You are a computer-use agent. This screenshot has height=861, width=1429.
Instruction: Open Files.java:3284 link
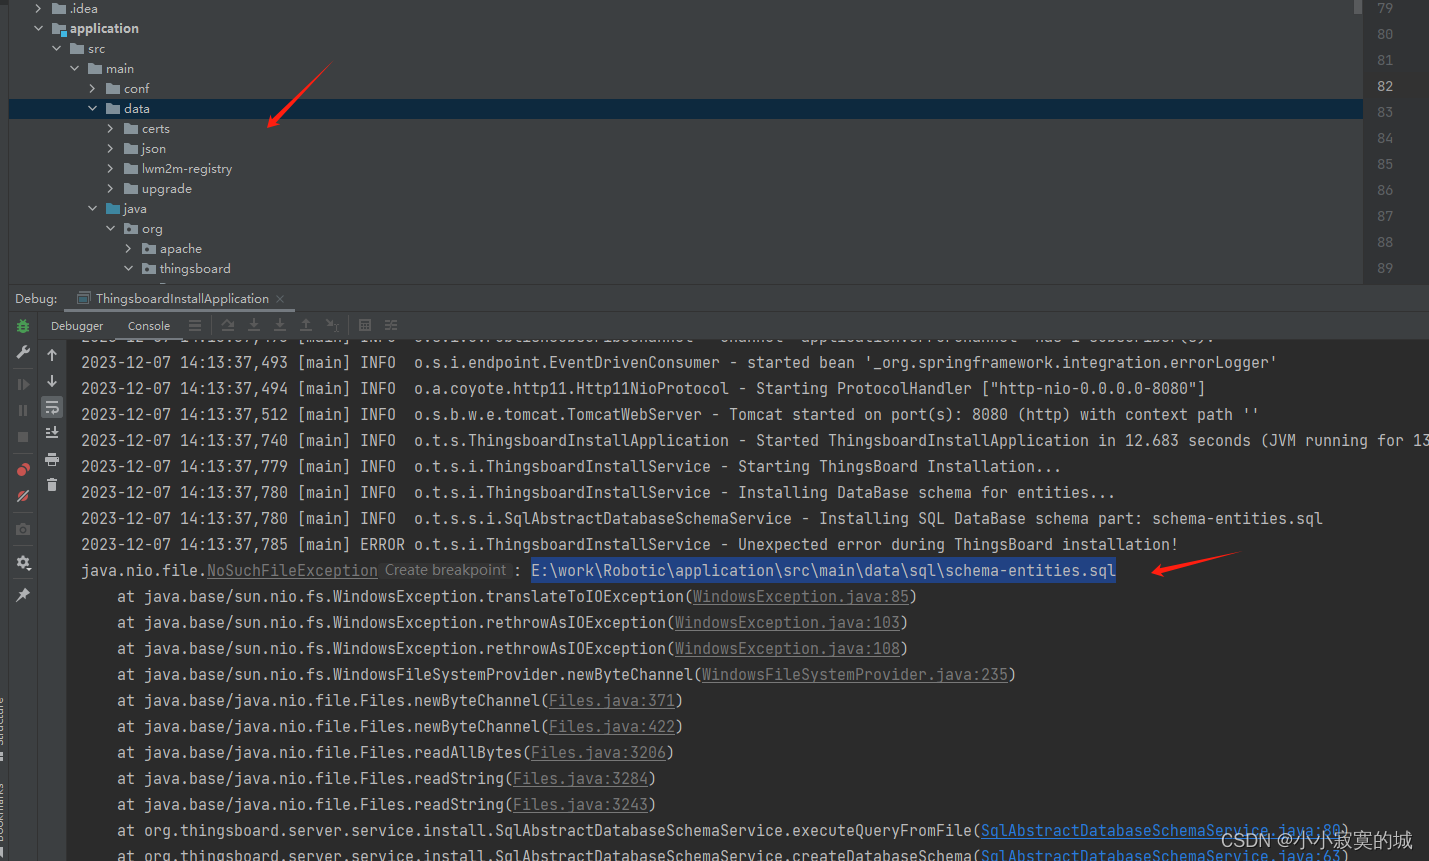(x=580, y=778)
